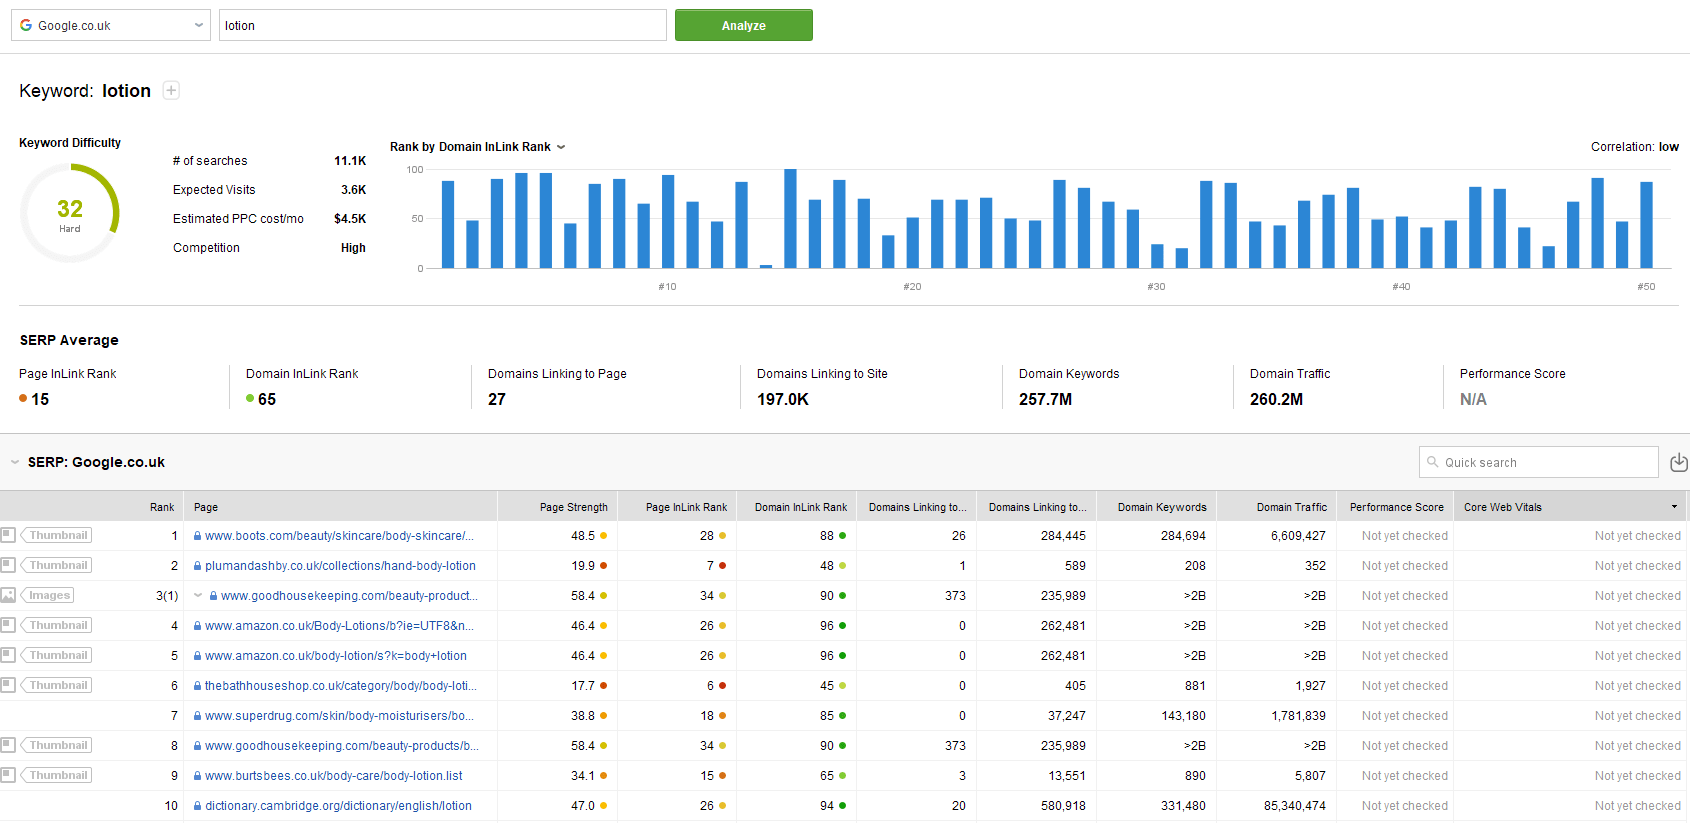Sort by the Performance Score column header

tap(1396, 507)
